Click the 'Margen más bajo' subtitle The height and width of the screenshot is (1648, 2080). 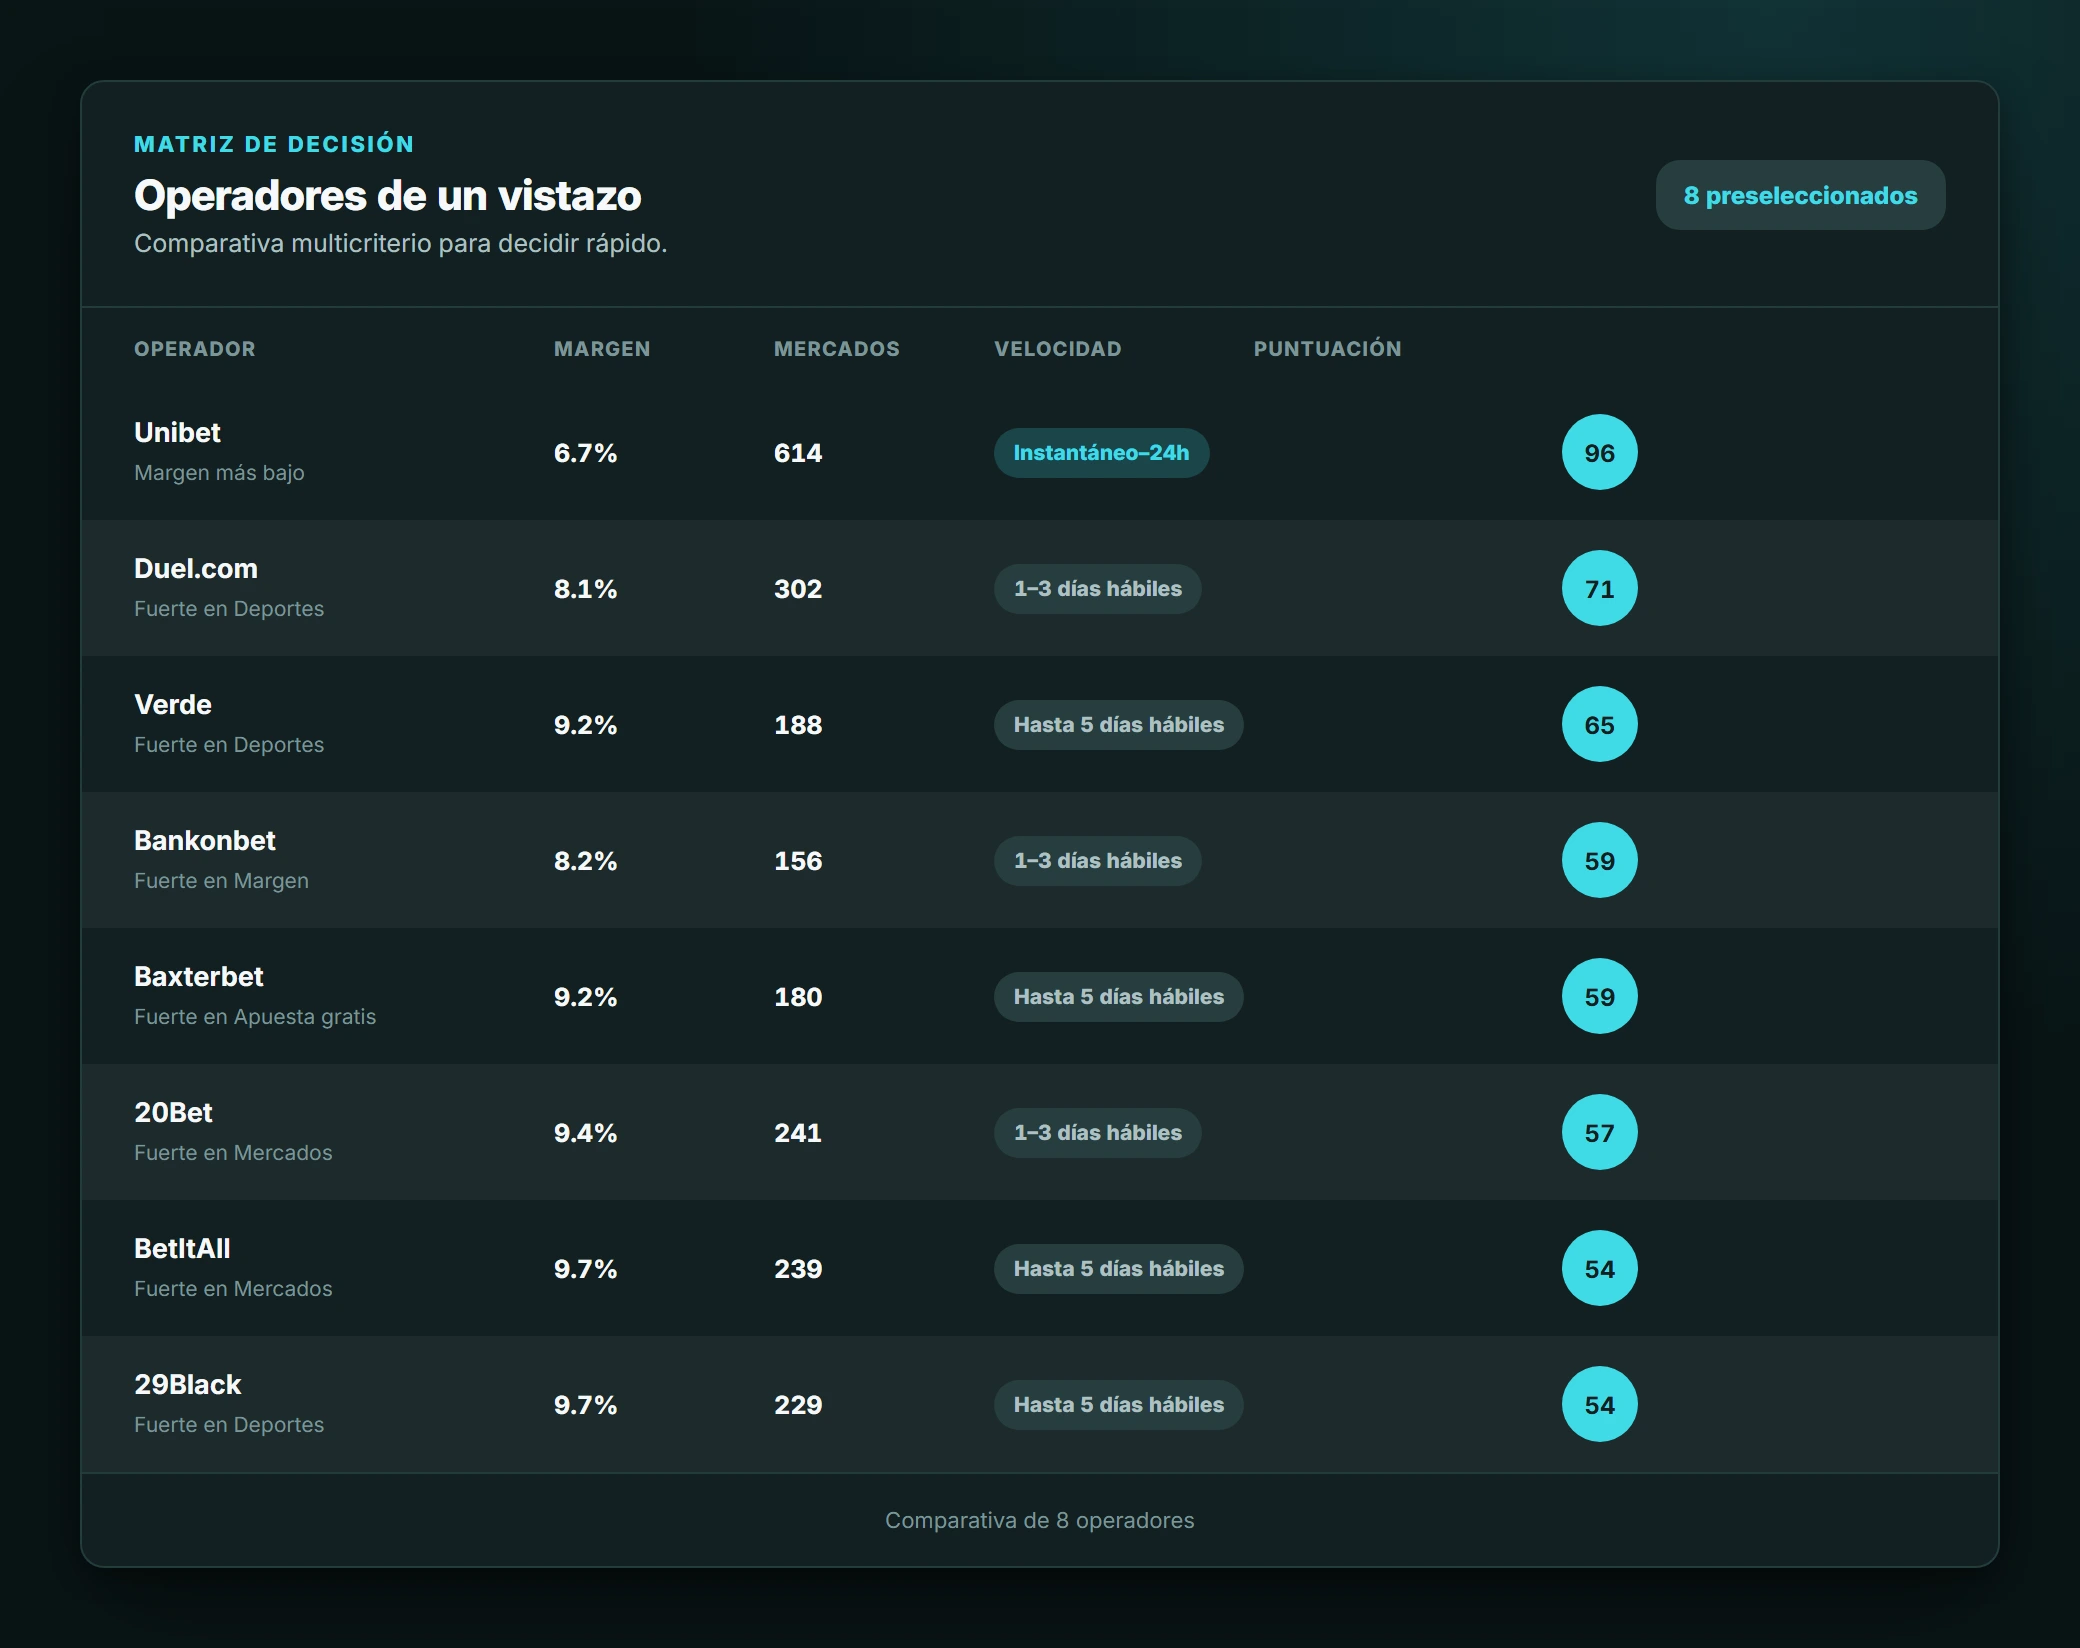219,473
